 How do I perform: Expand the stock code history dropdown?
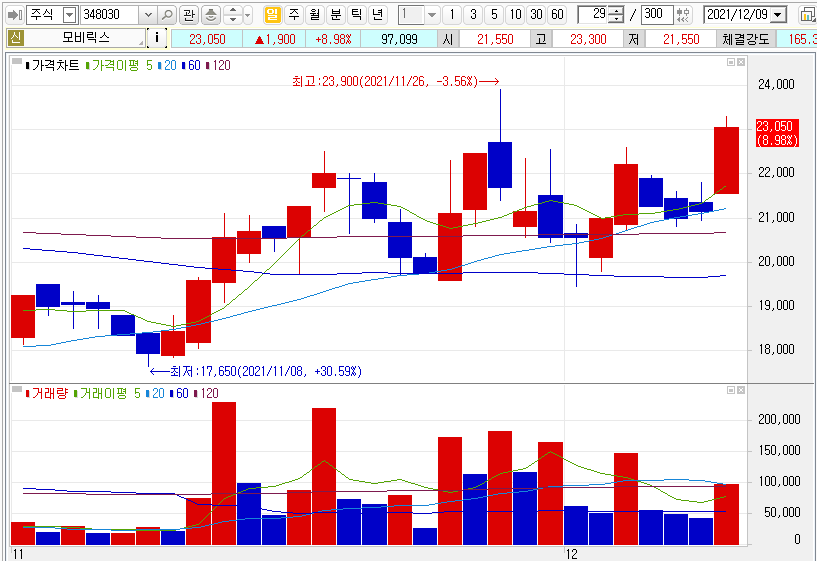click(x=148, y=15)
